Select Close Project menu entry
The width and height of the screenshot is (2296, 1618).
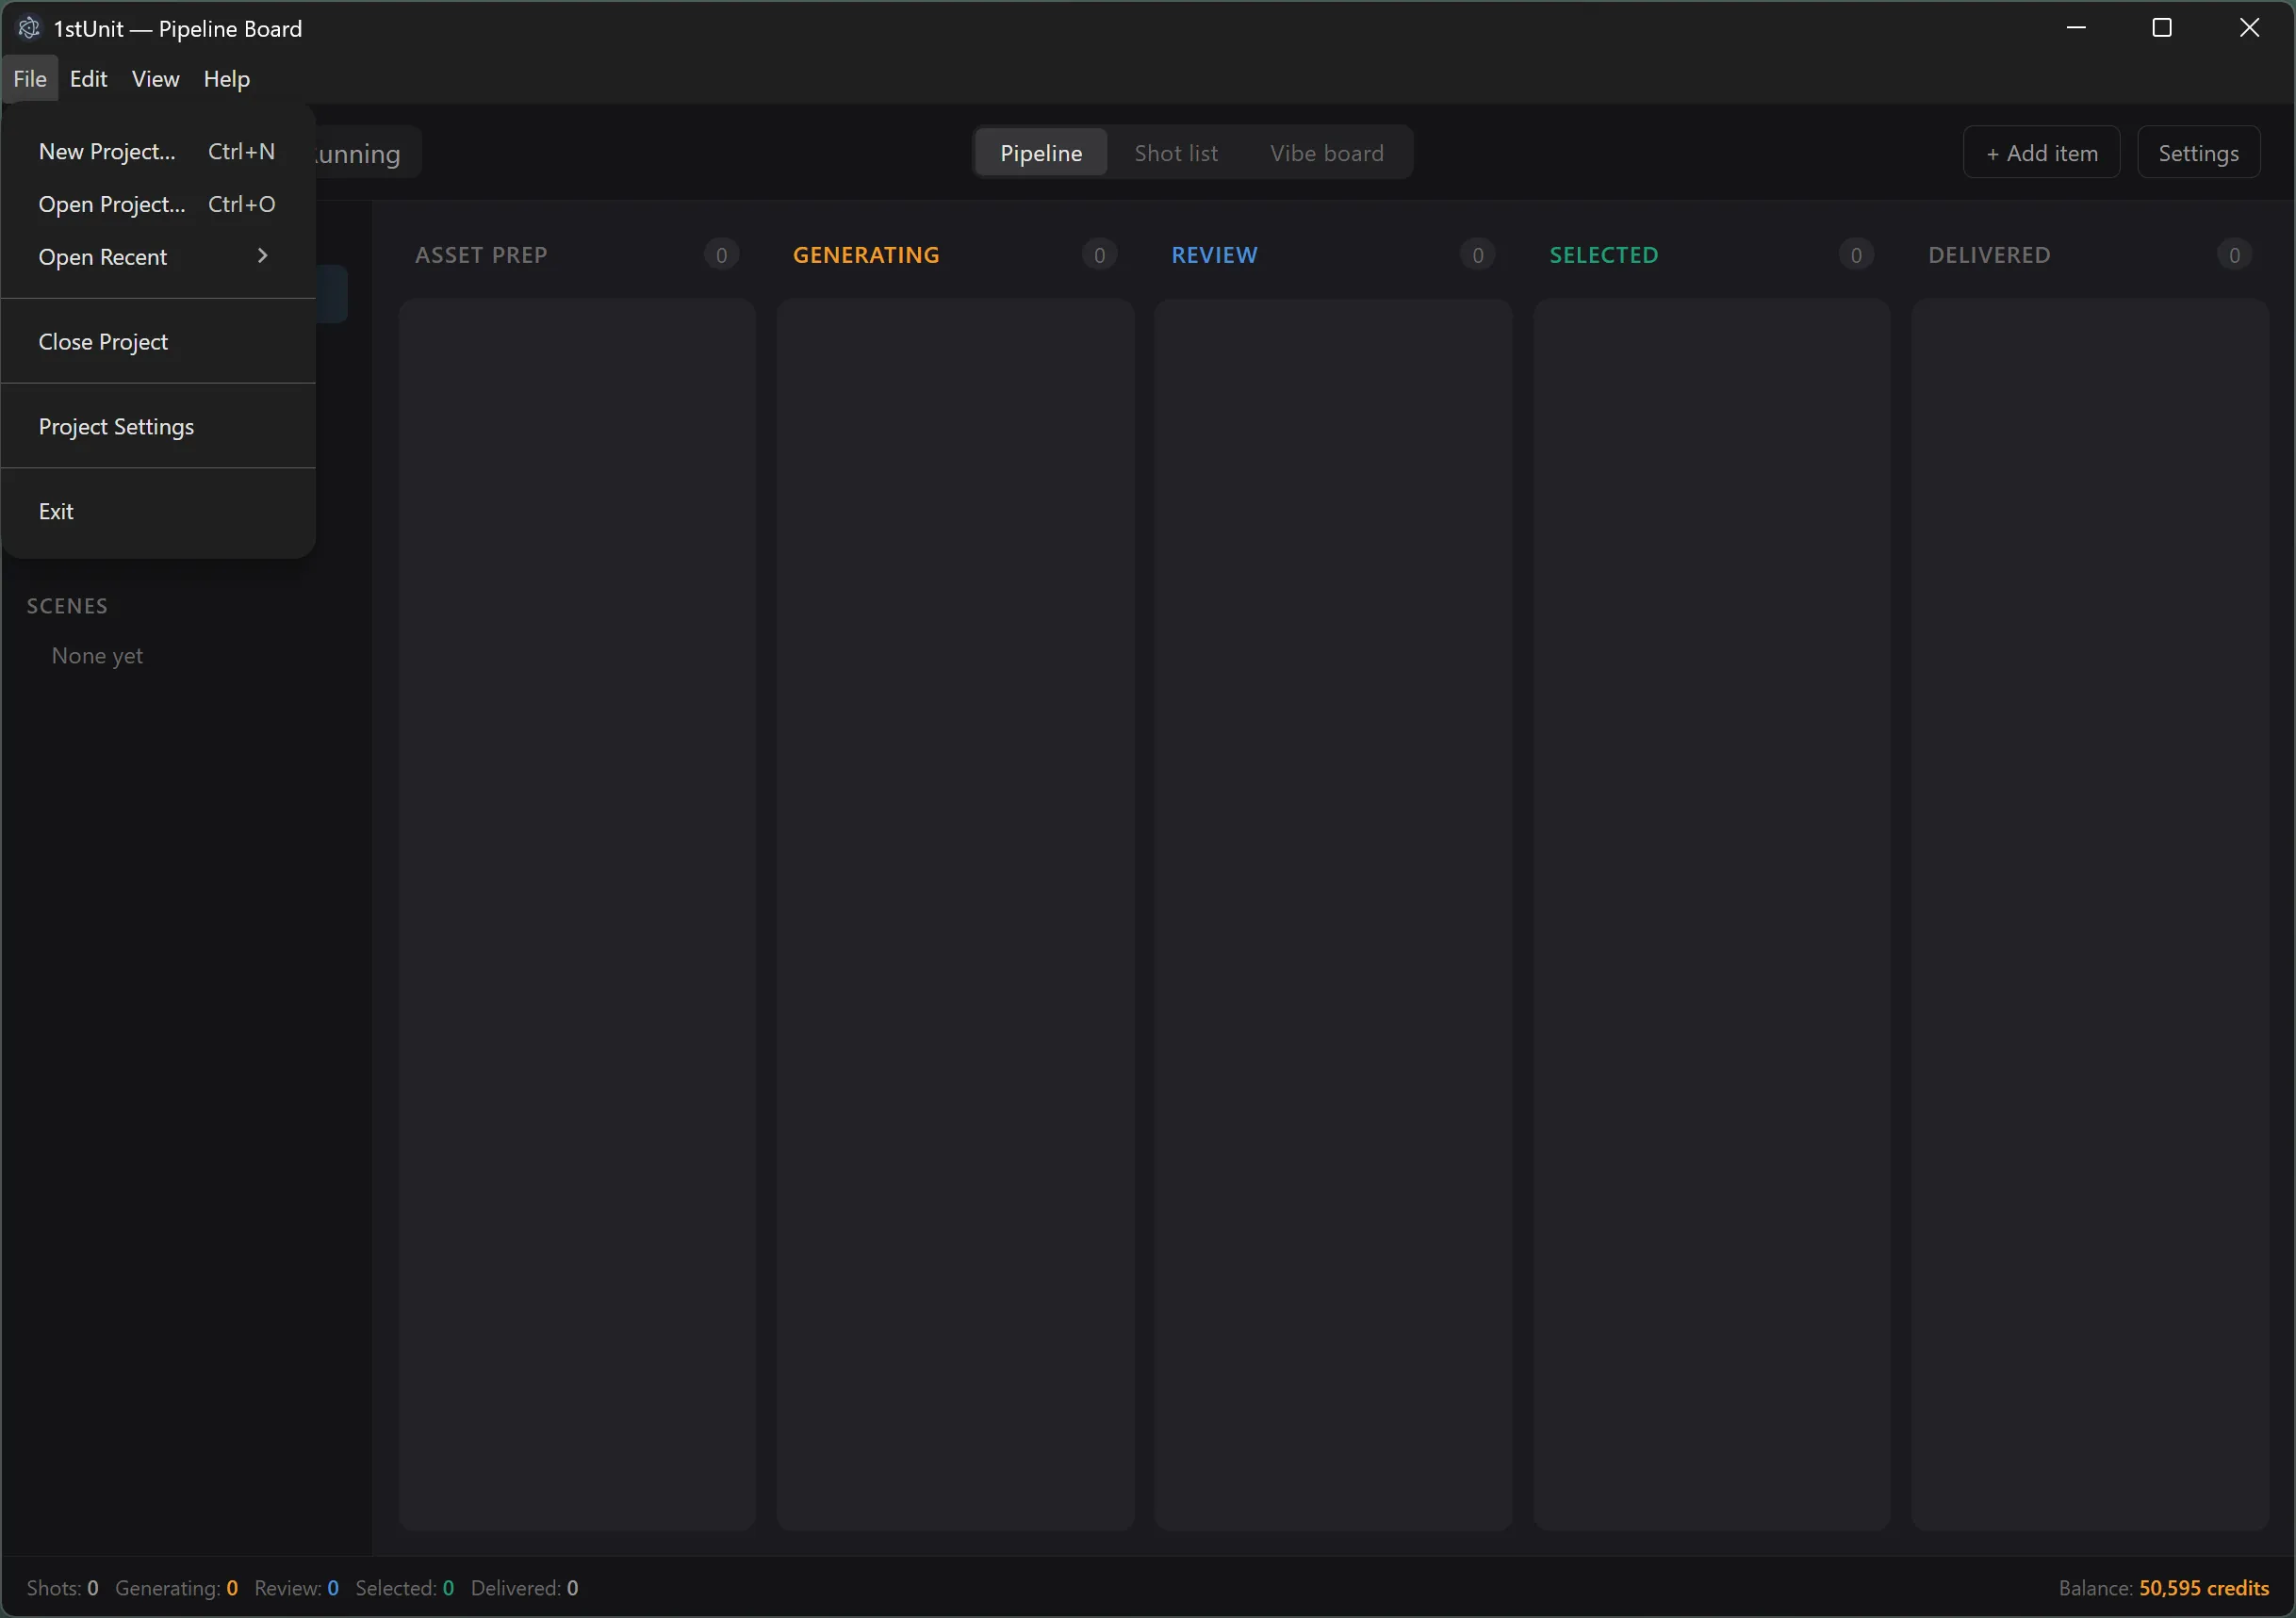(x=158, y=342)
